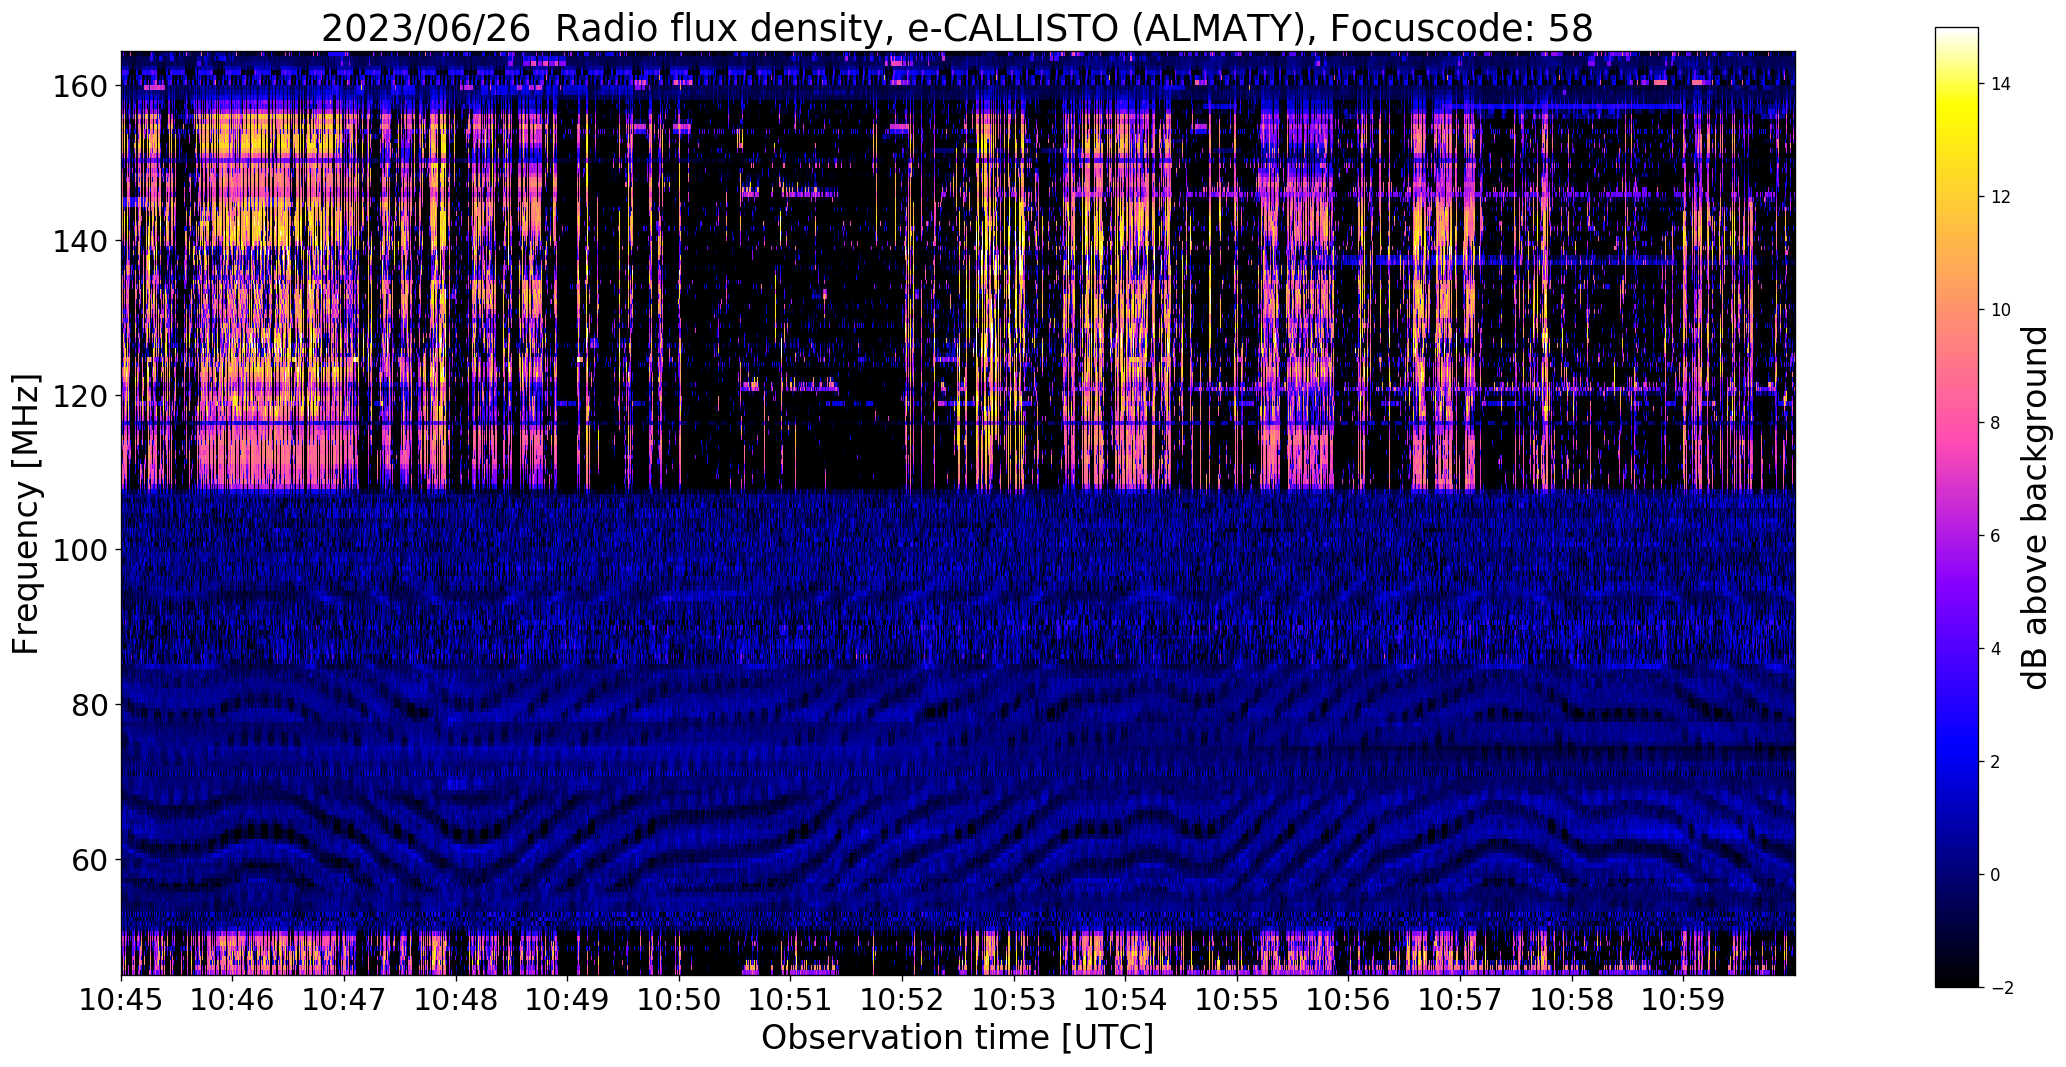Viewport: 2066px width, 1067px height.
Task: Click the colorbar tick value 2
Action: coord(1995,762)
